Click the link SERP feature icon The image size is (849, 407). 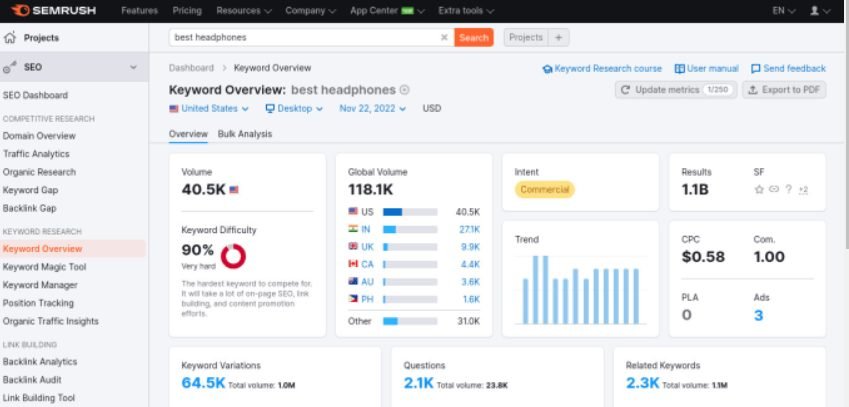[x=774, y=189]
